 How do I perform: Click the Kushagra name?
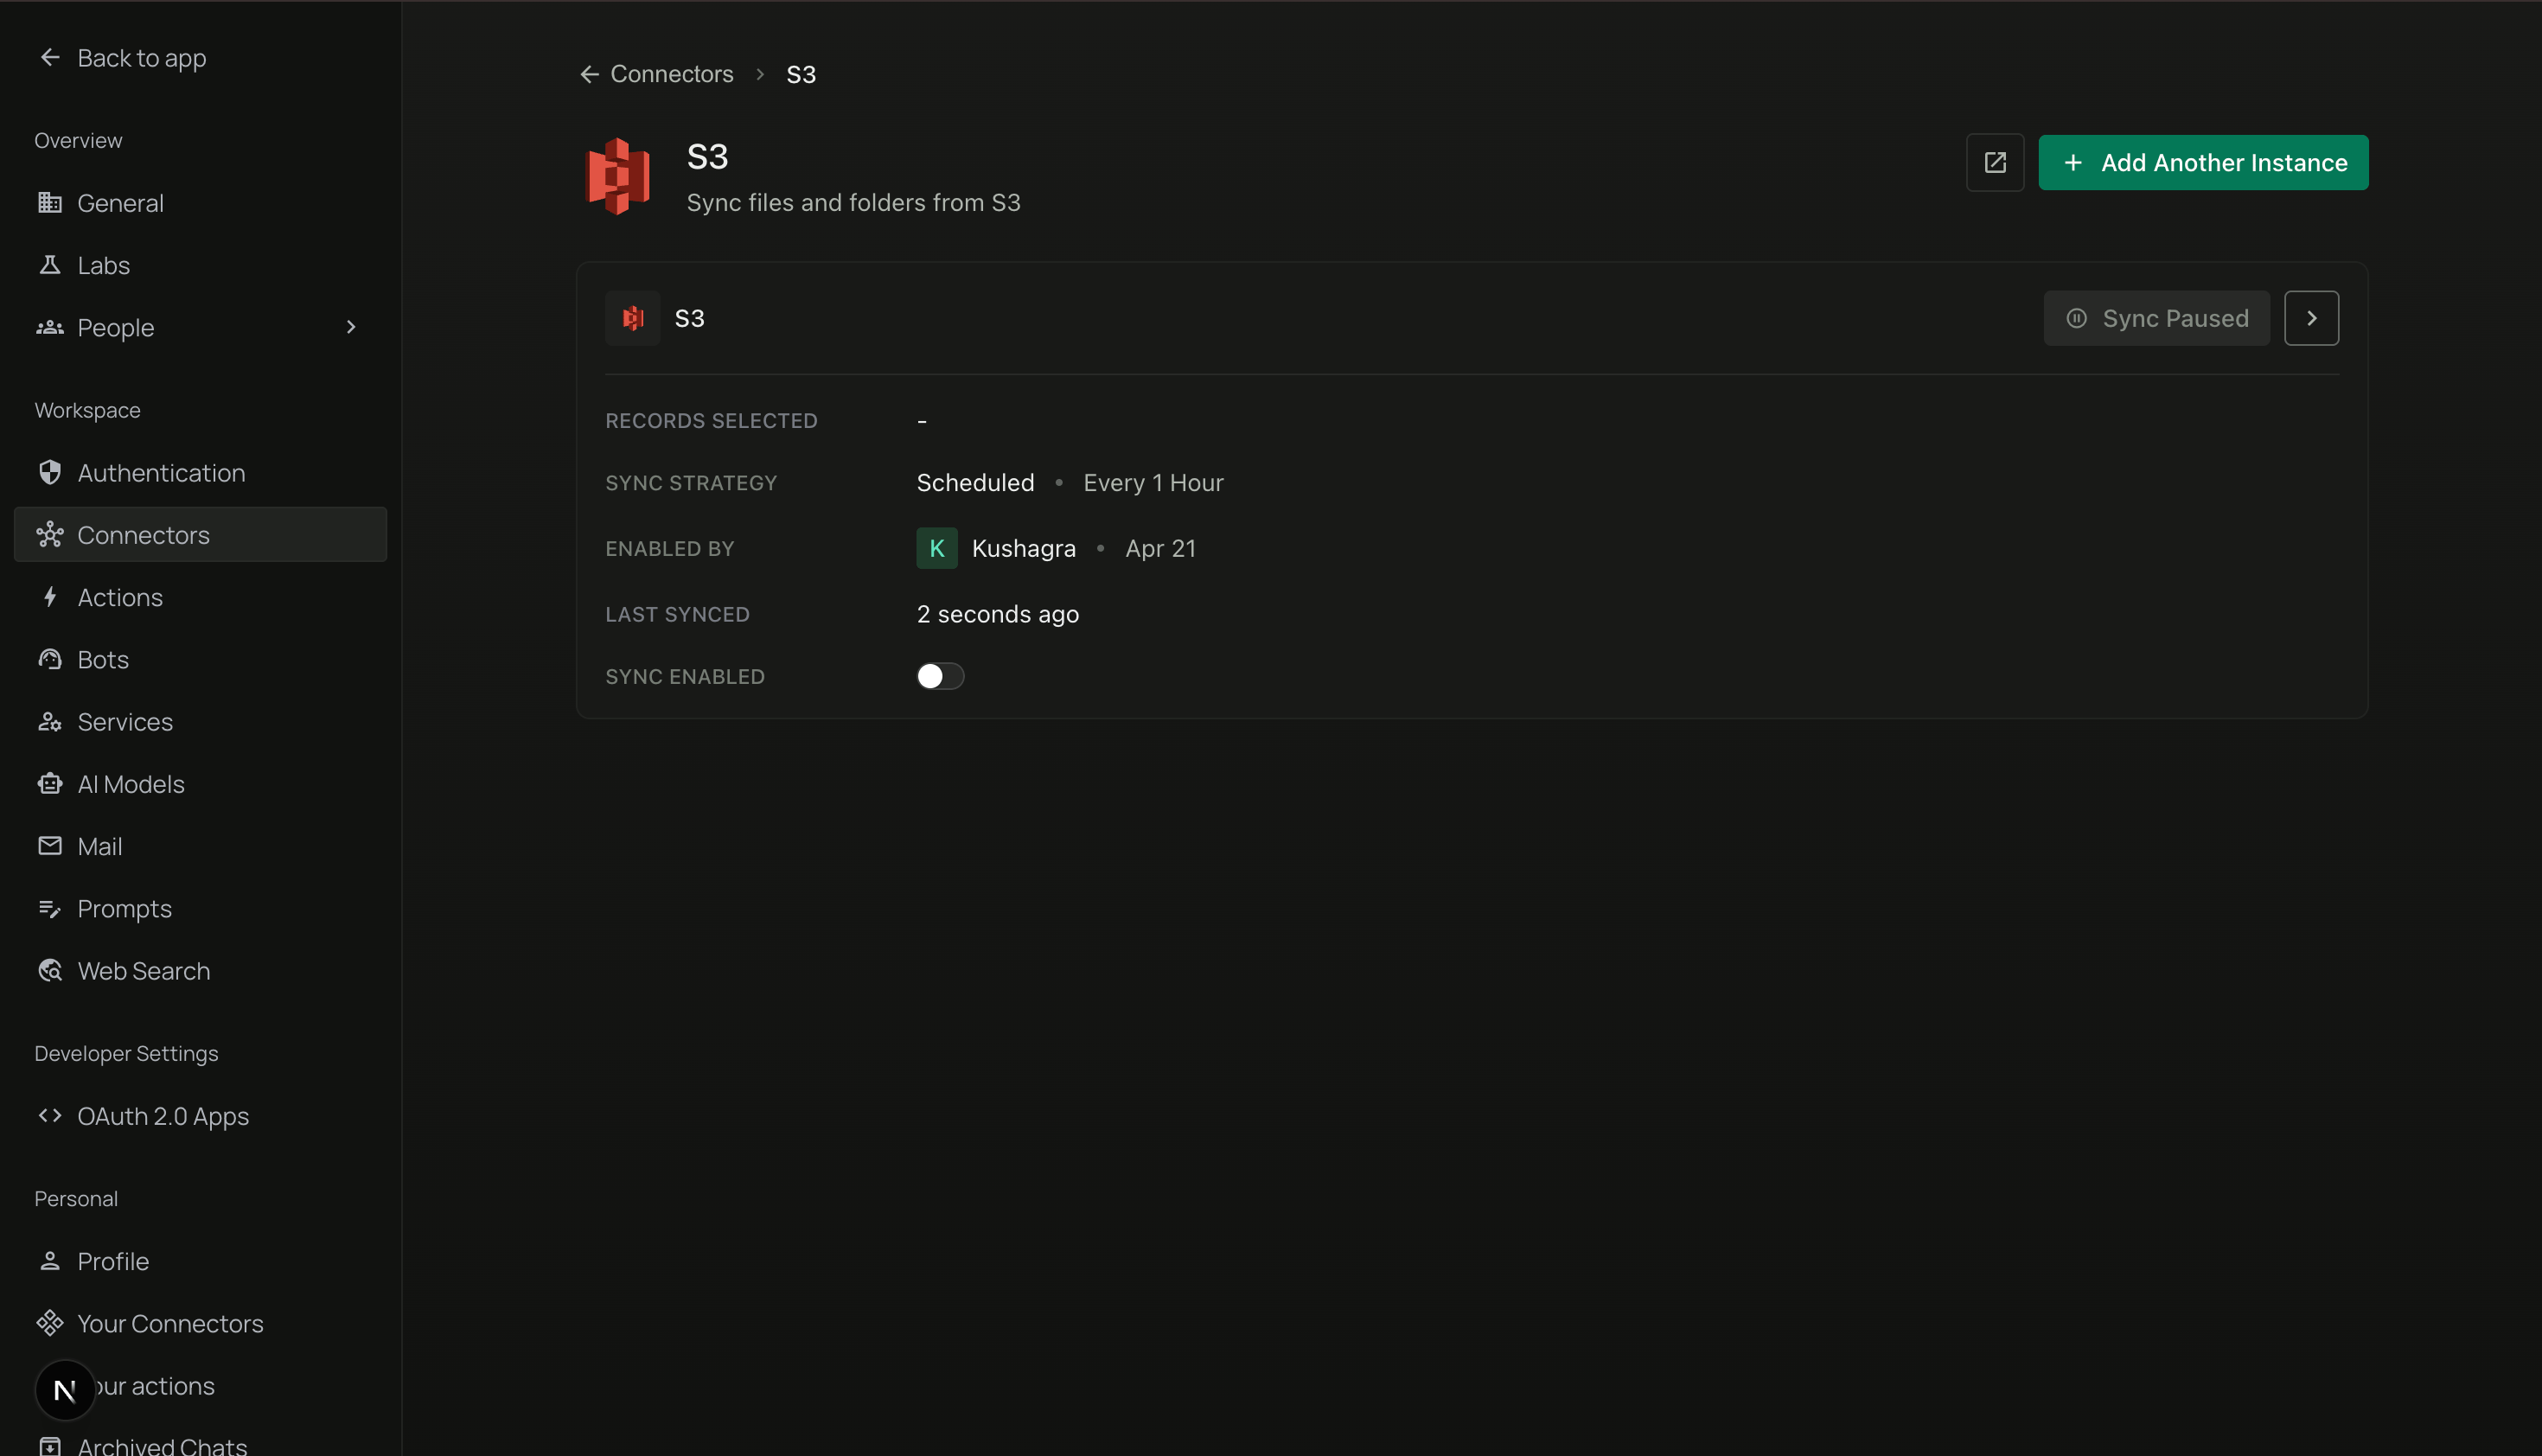(1024, 548)
